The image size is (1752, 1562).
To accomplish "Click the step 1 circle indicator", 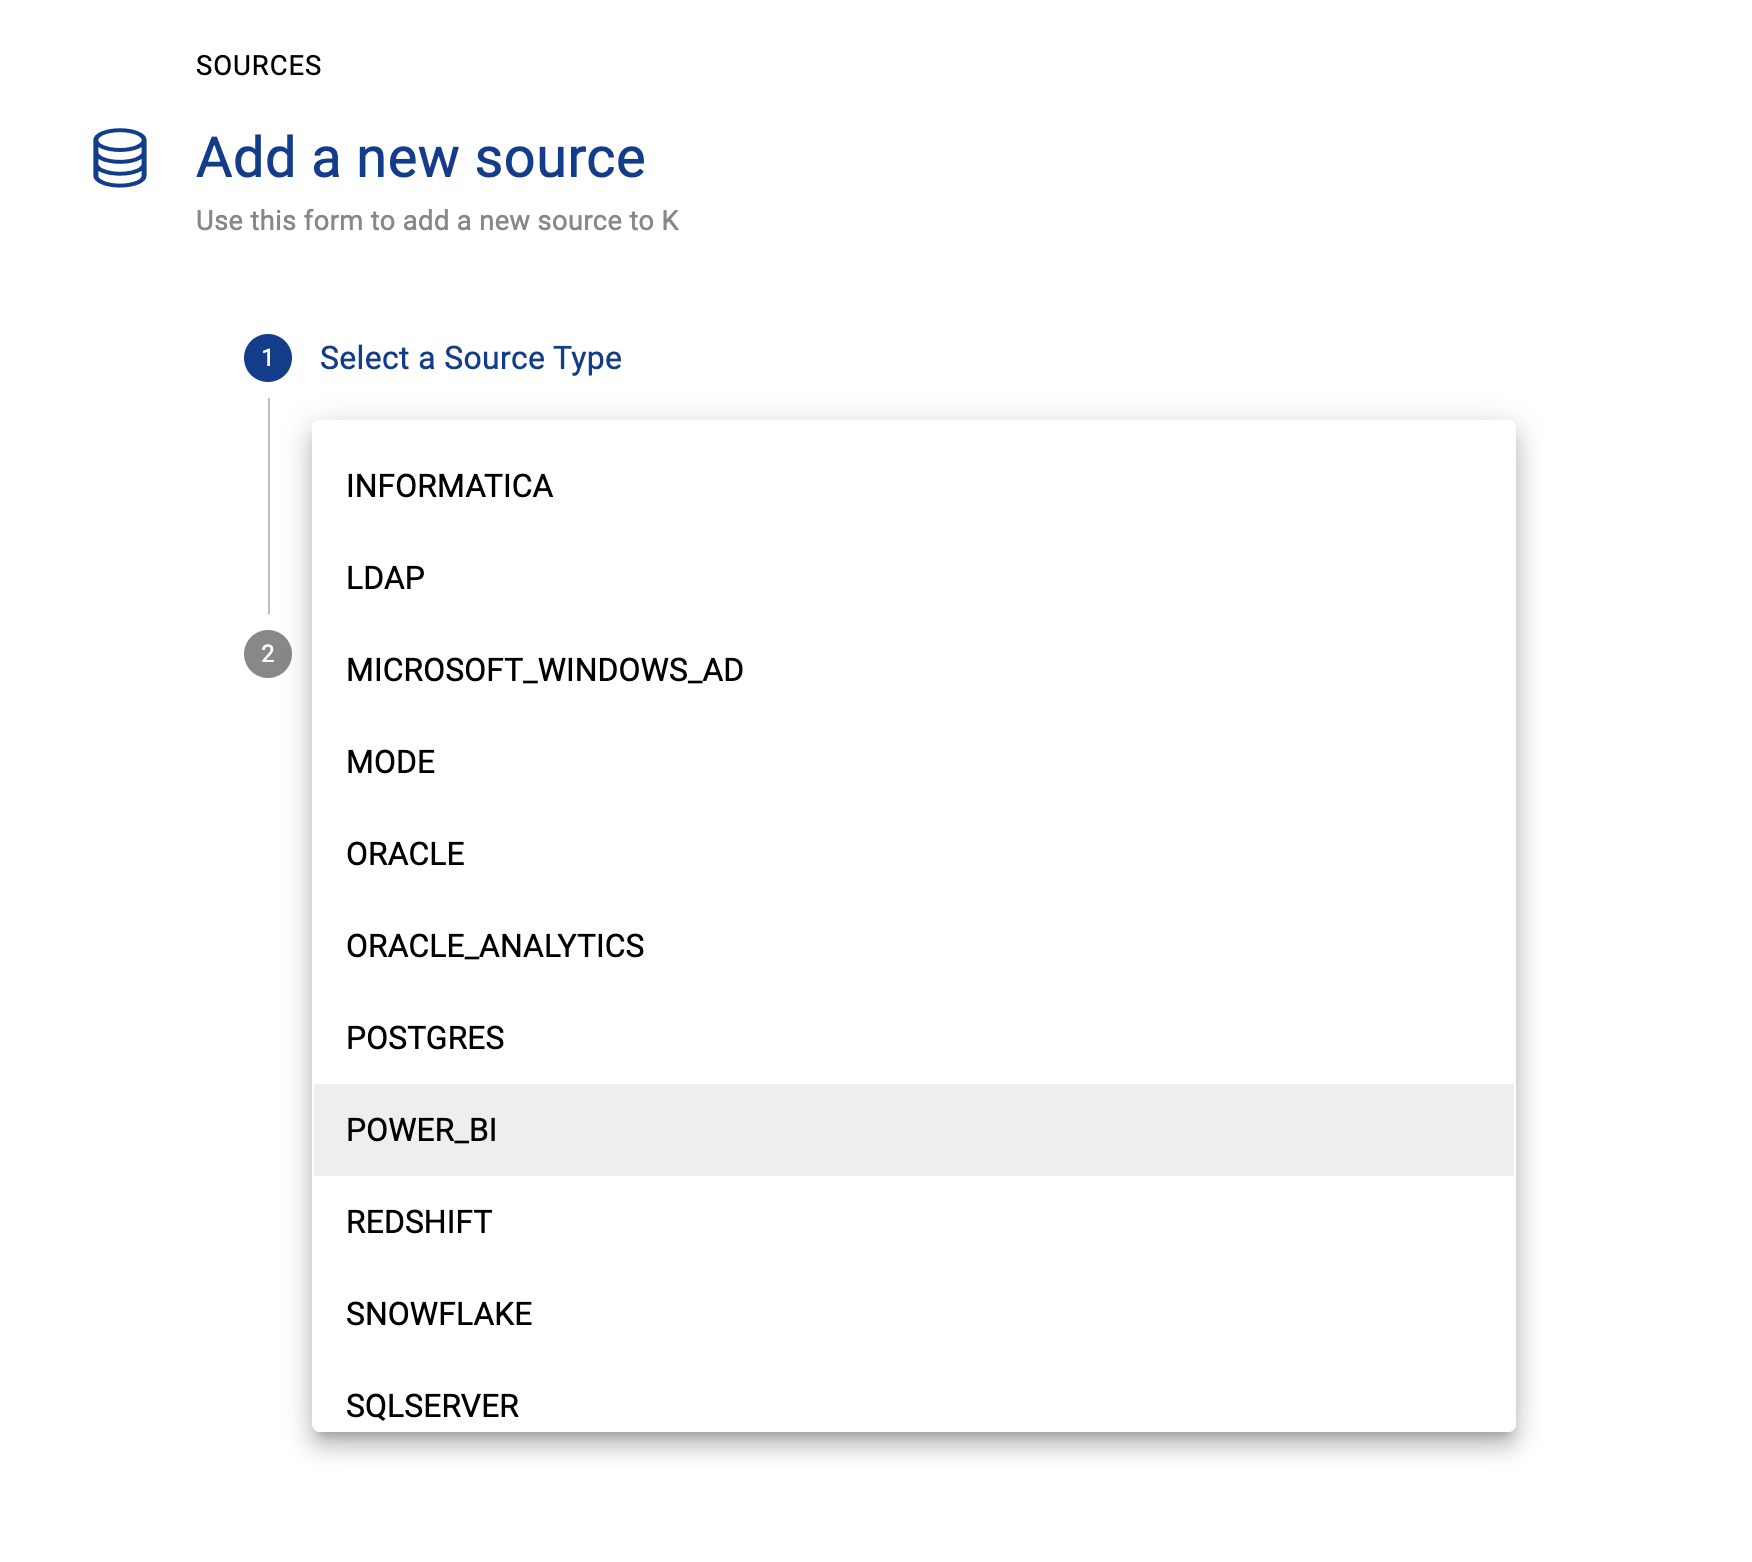I will [x=268, y=358].
